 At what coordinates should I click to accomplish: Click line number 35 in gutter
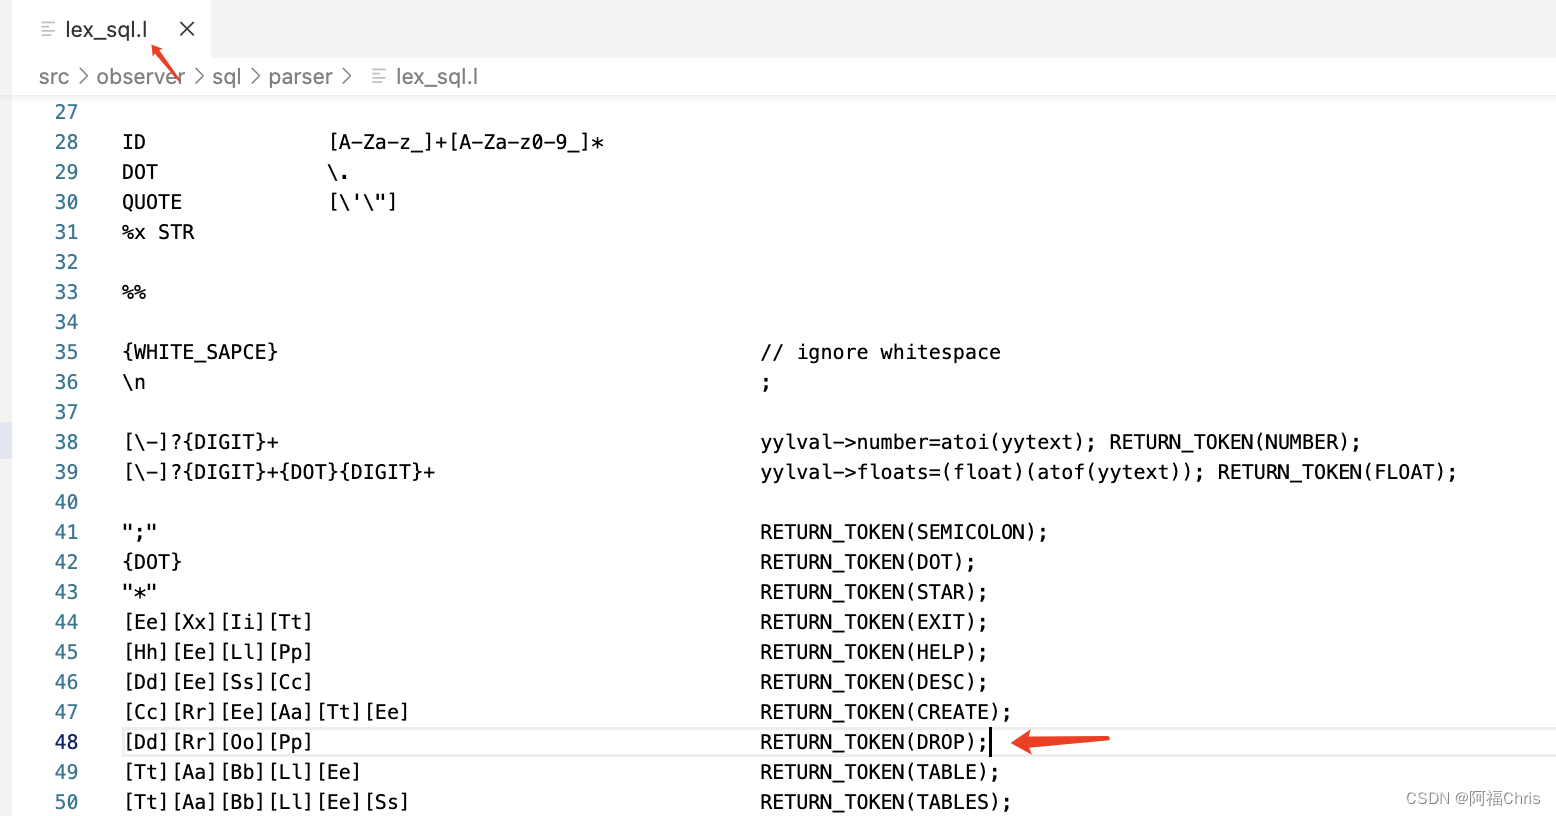(x=66, y=352)
